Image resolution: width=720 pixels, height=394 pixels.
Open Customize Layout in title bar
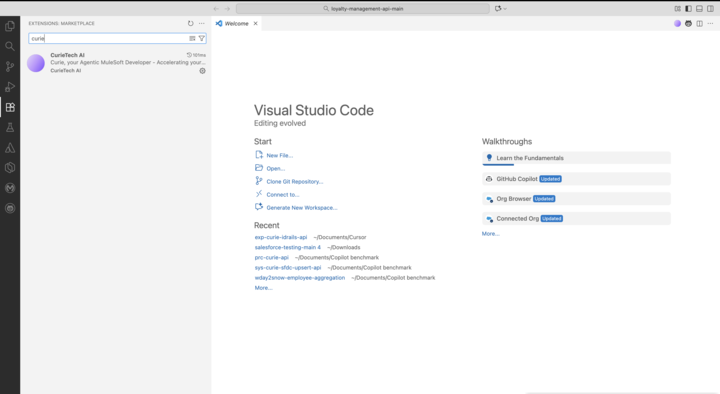point(677,9)
